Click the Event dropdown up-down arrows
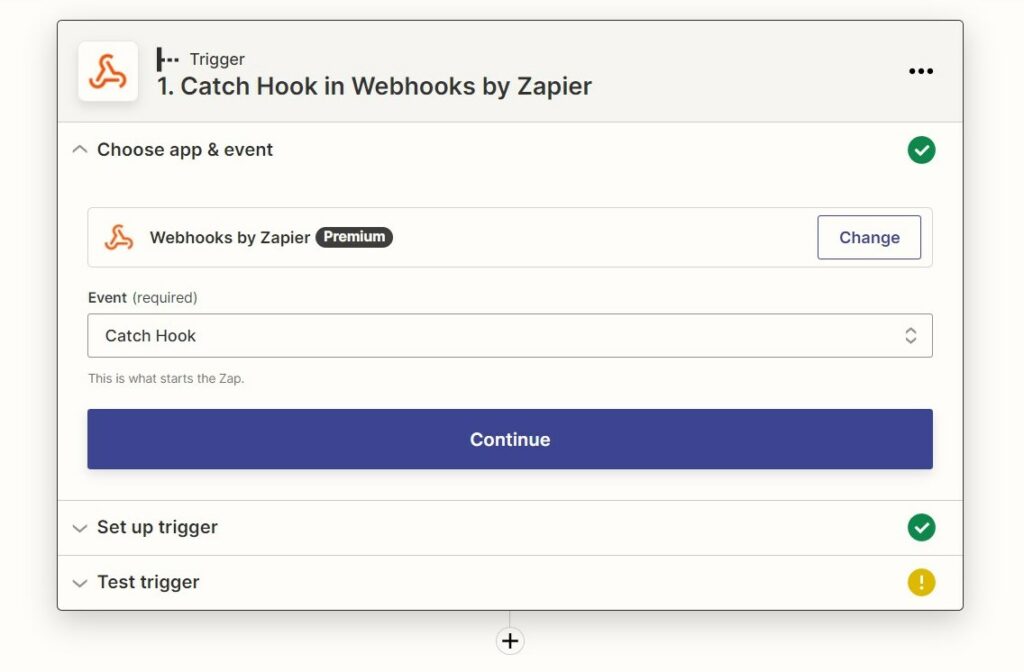Screen dimensions: 1024x672 (910, 336)
